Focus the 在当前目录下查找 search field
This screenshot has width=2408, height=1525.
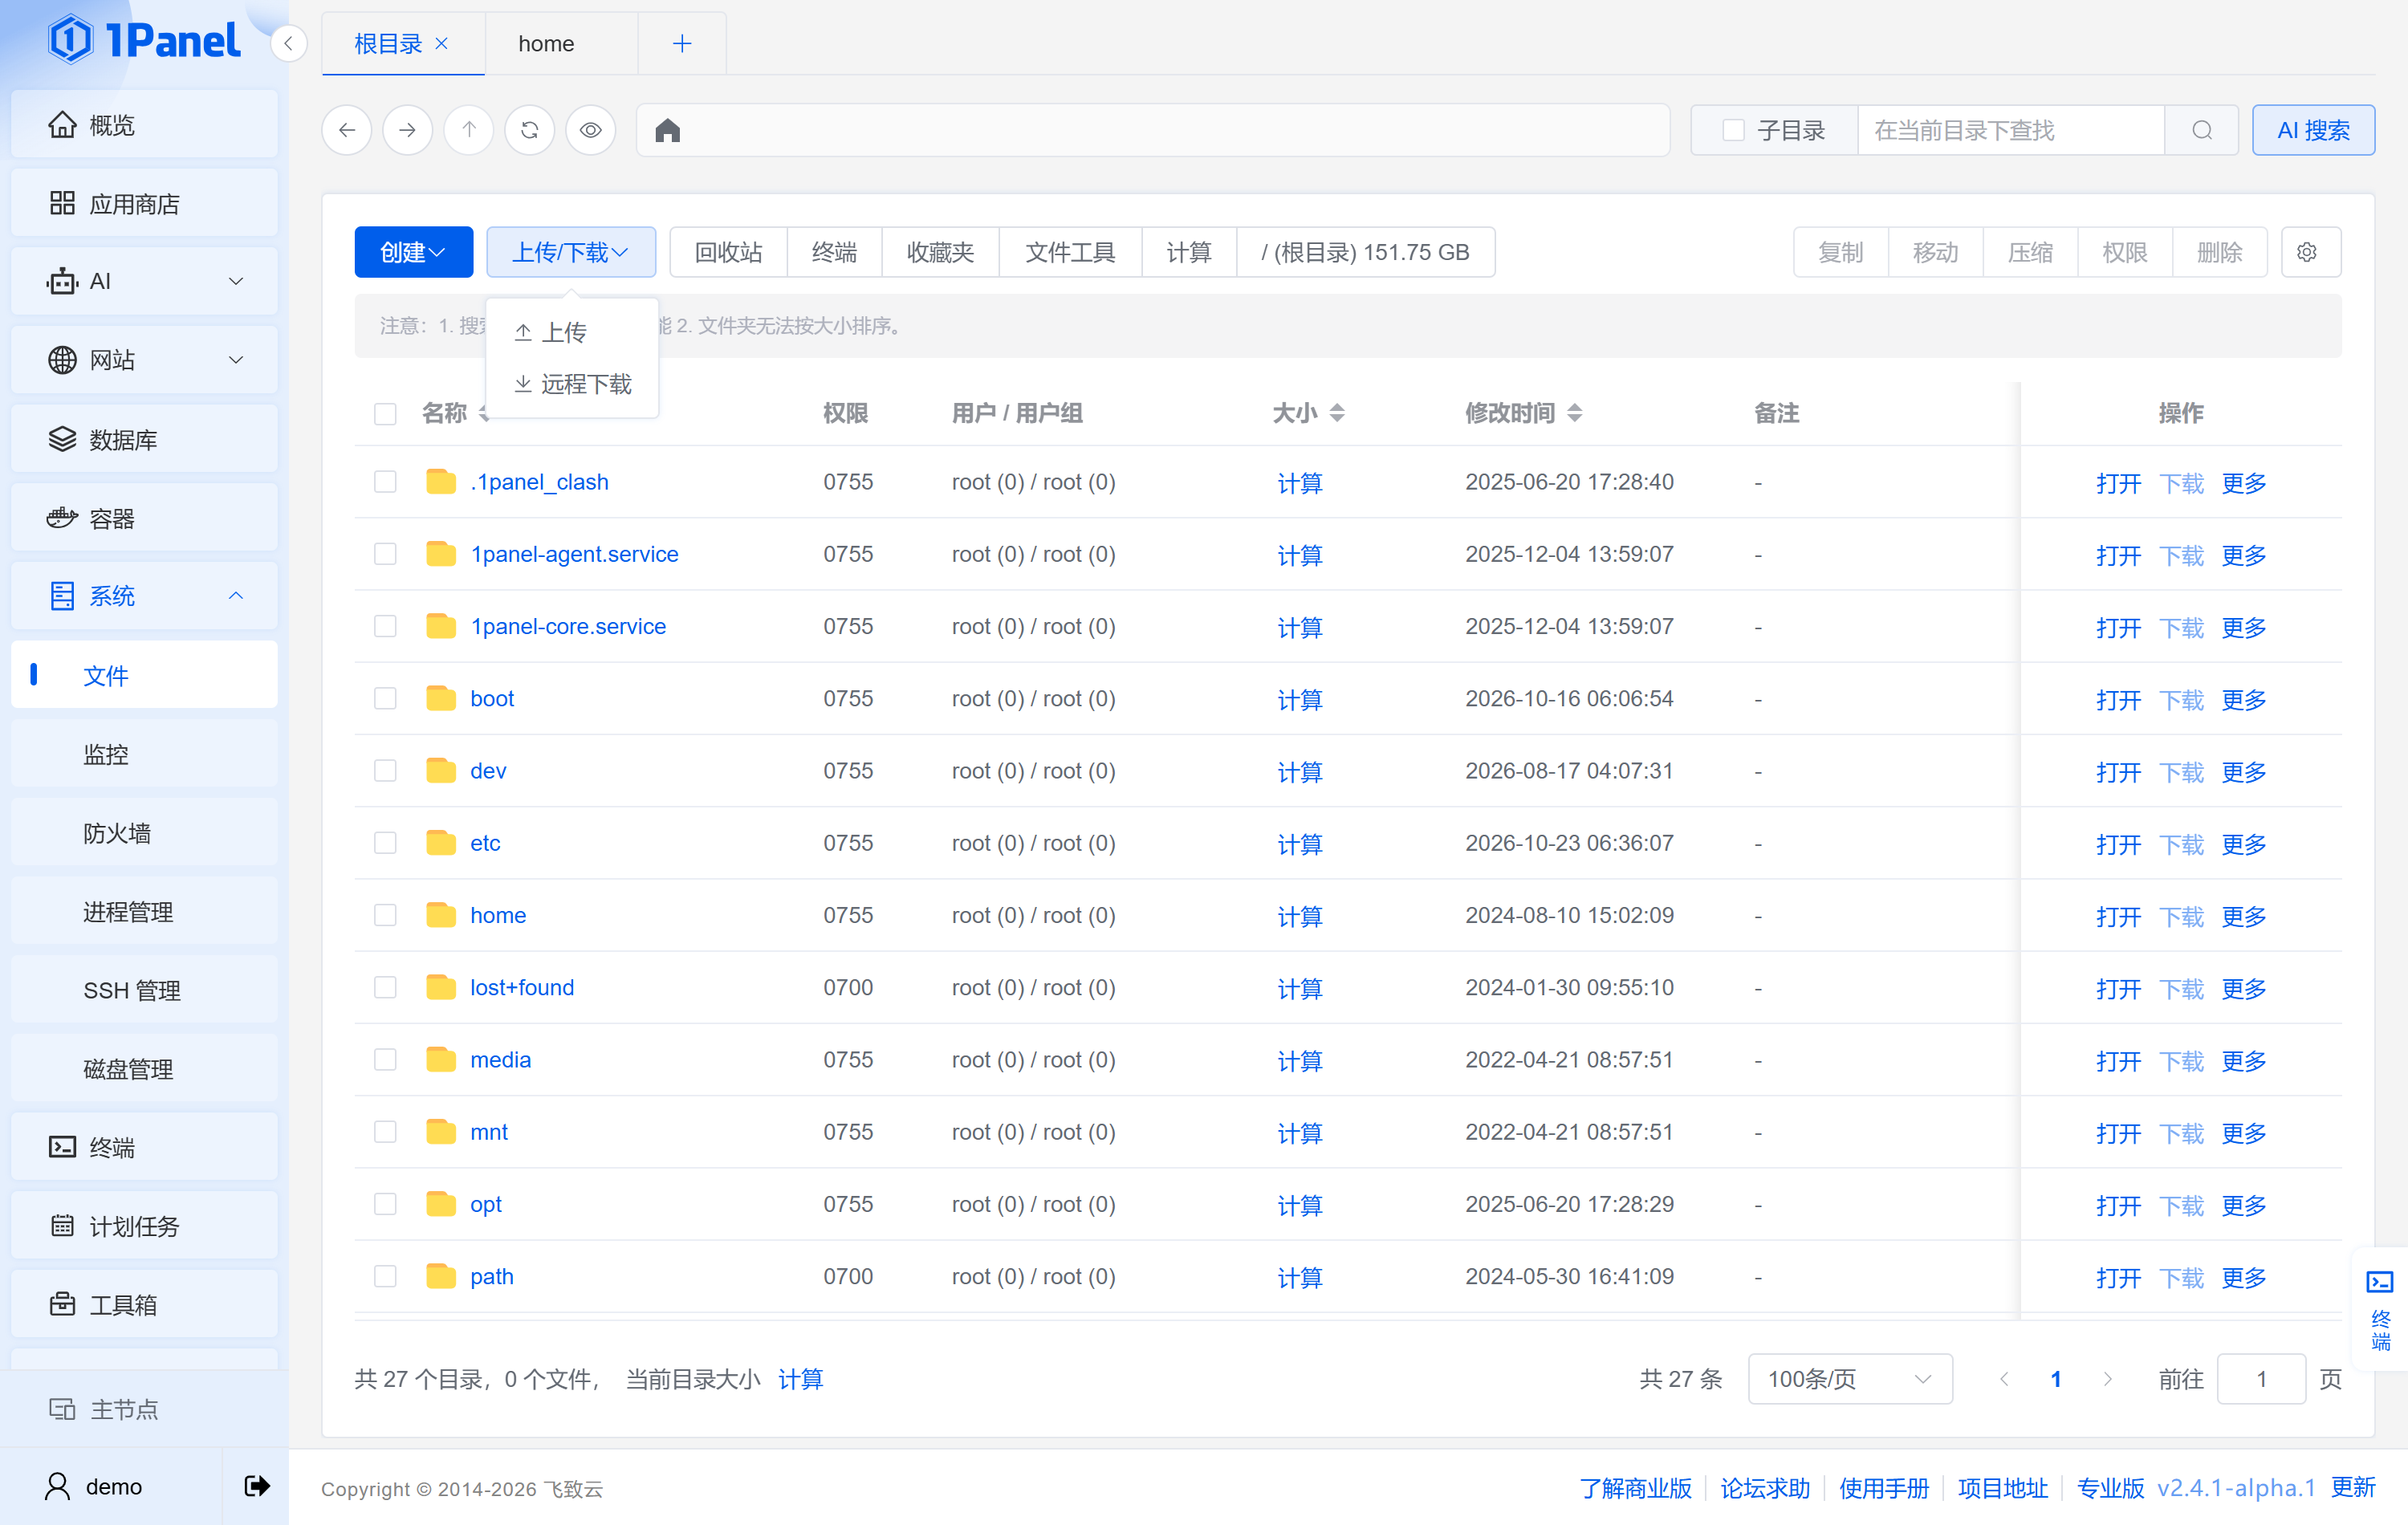coord(2010,130)
